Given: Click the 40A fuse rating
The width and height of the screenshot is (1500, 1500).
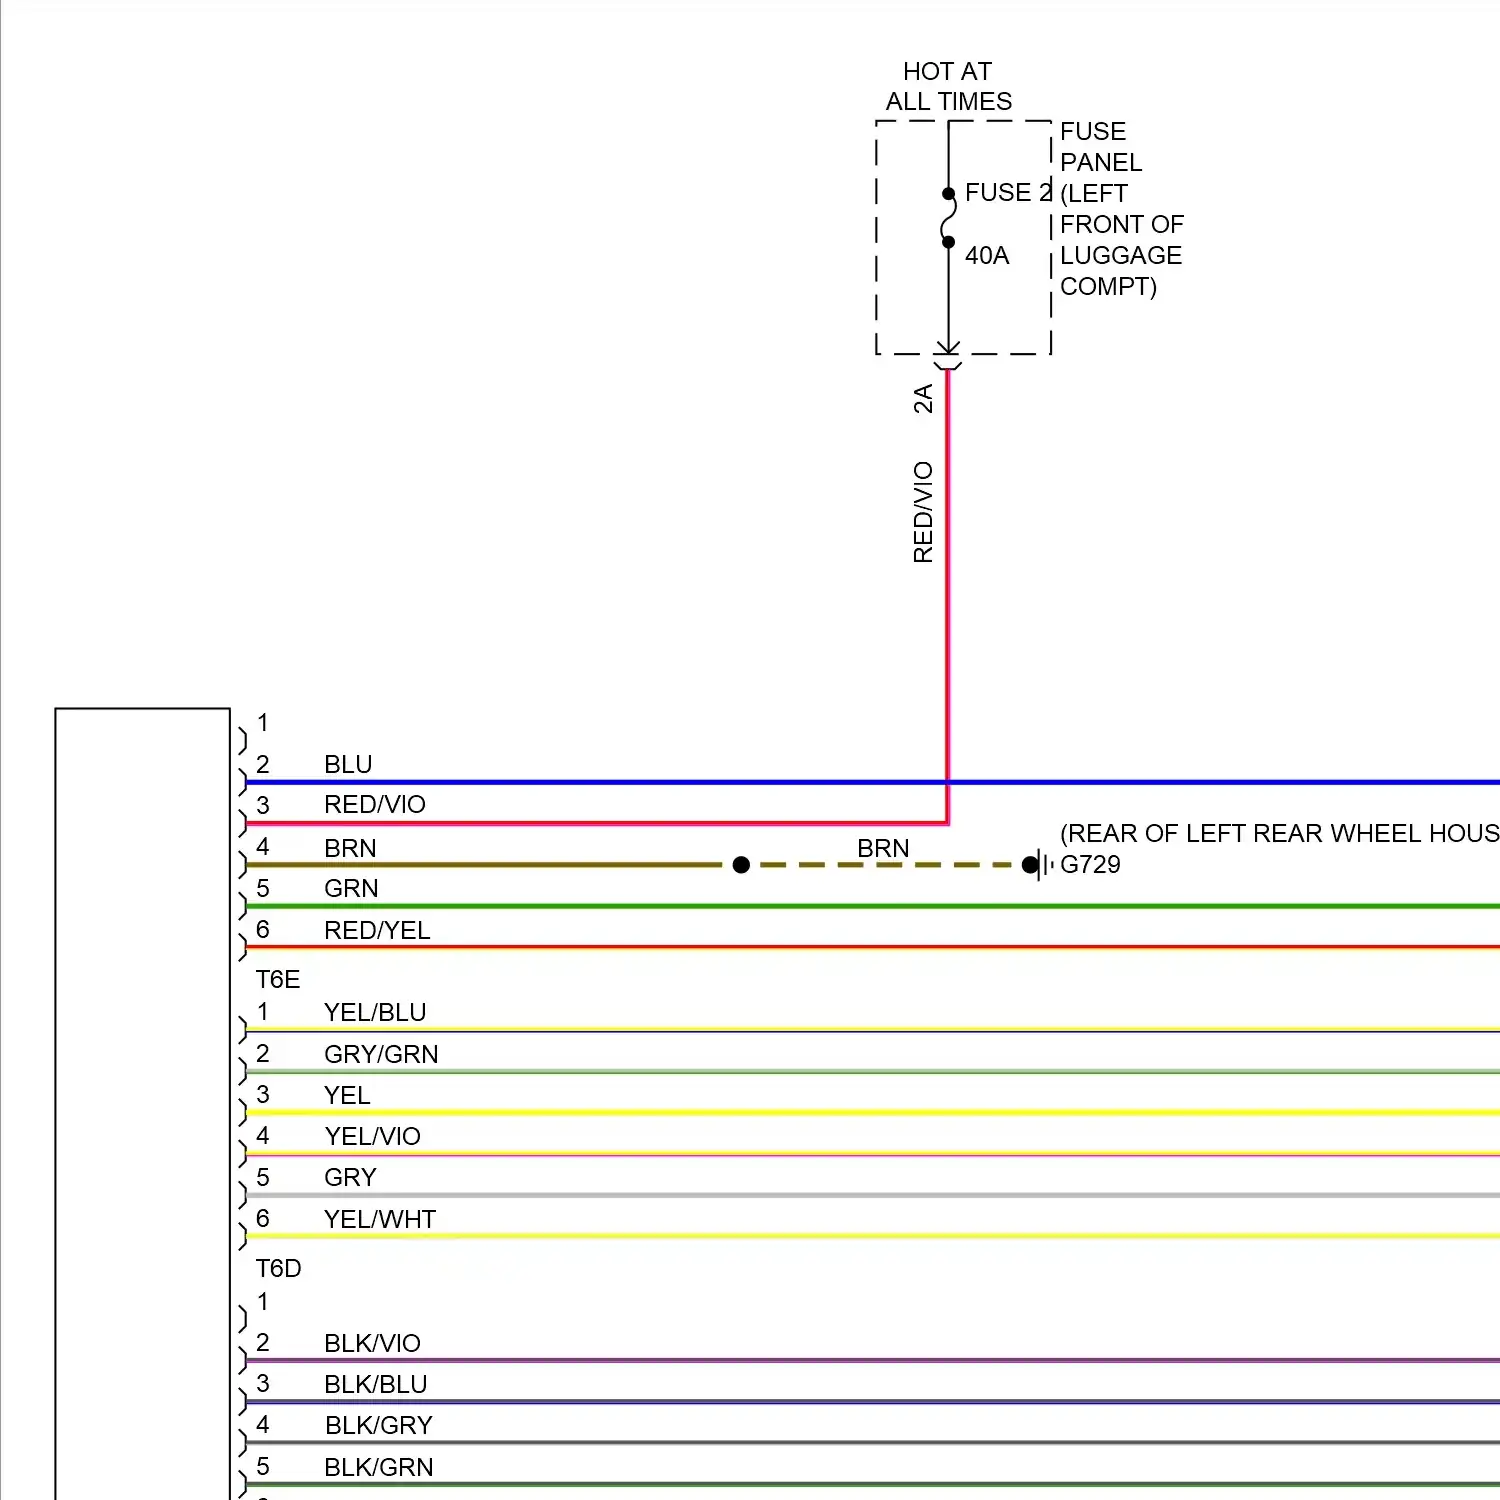Looking at the screenshot, I should [987, 255].
